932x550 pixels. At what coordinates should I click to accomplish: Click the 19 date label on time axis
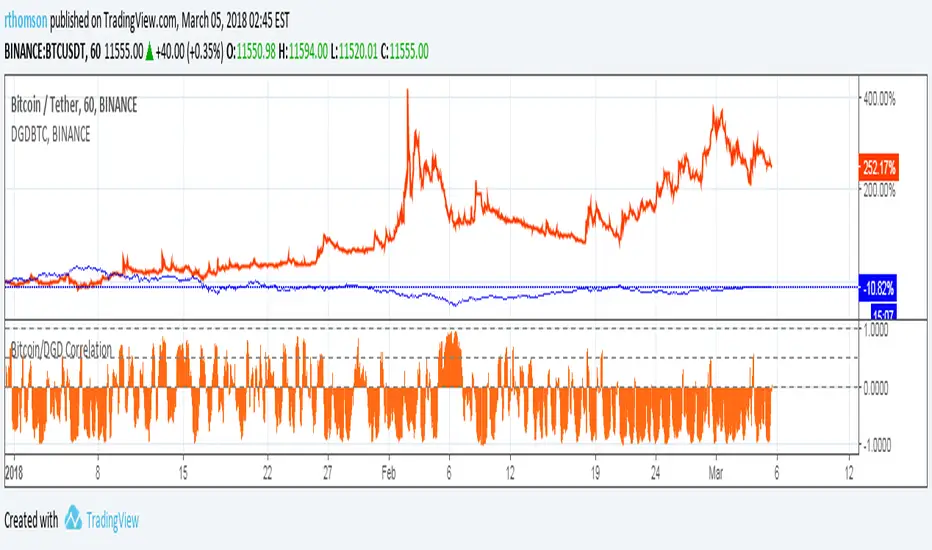pos(595,473)
